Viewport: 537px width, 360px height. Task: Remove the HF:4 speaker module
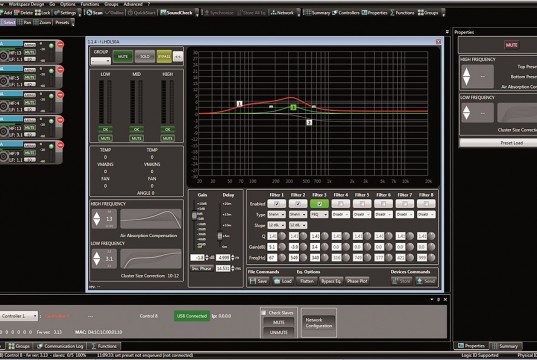[60, 95]
